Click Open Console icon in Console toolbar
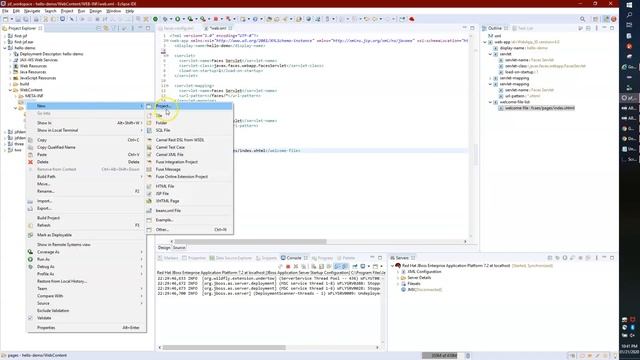Viewport: 640px width, 360px height. 376,266
